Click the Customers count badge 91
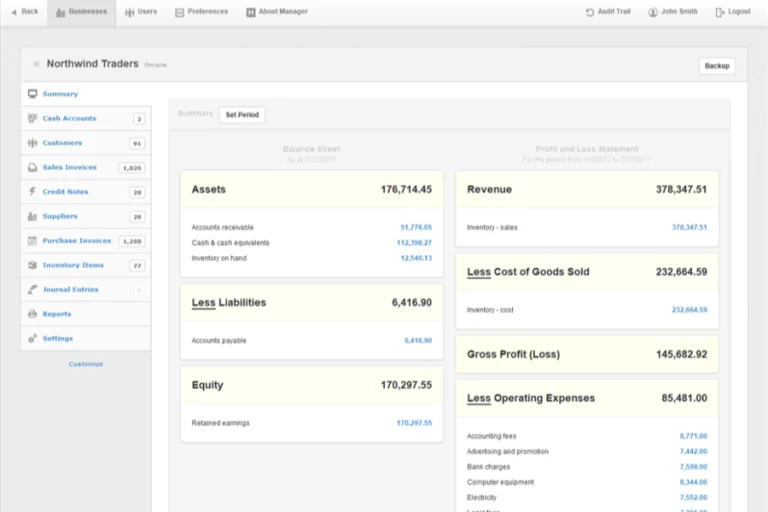The image size is (768, 512). pyautogui.click(x=137, y=143)
